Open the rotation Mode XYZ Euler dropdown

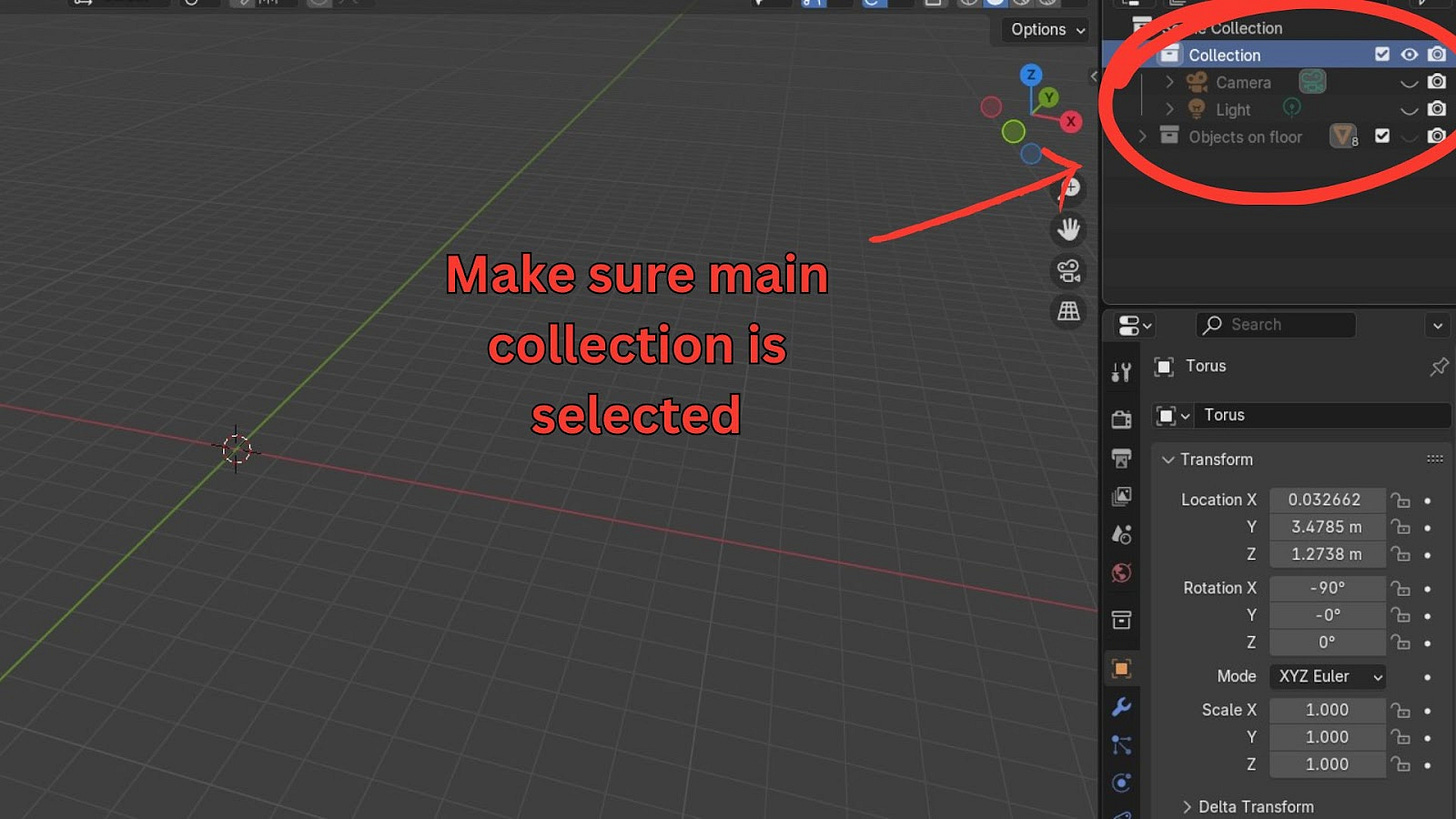tap(1328, 676)
